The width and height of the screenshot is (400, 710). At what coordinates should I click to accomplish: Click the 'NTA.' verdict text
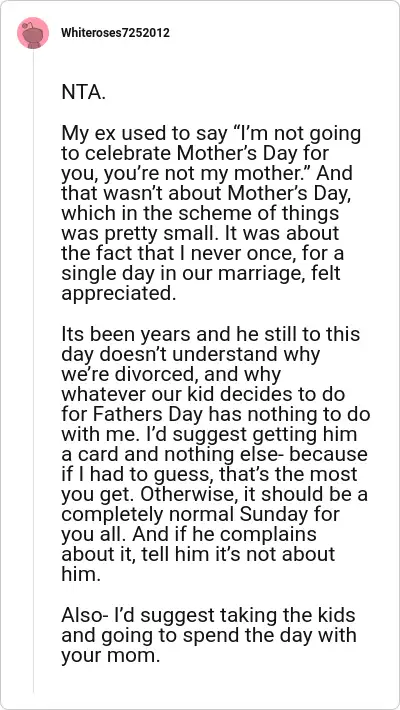point(84,93)
